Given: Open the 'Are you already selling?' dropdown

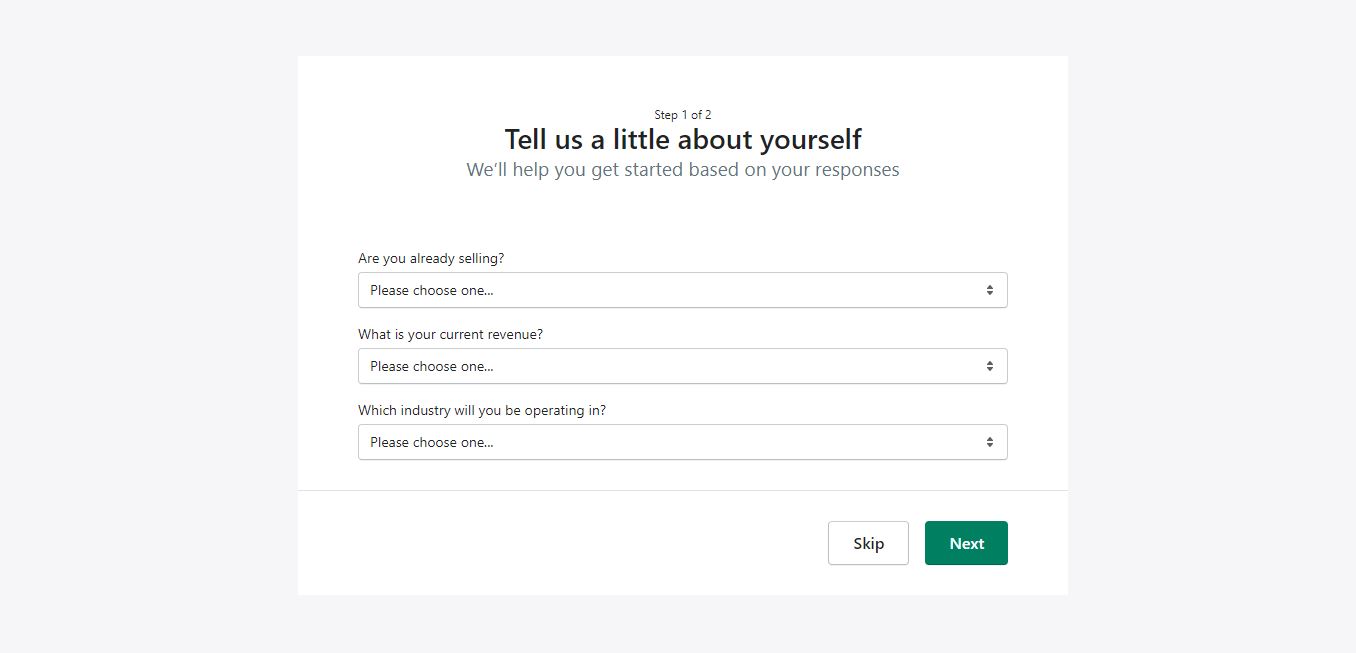Looking at the screenshot, I should tap(682, 290).
